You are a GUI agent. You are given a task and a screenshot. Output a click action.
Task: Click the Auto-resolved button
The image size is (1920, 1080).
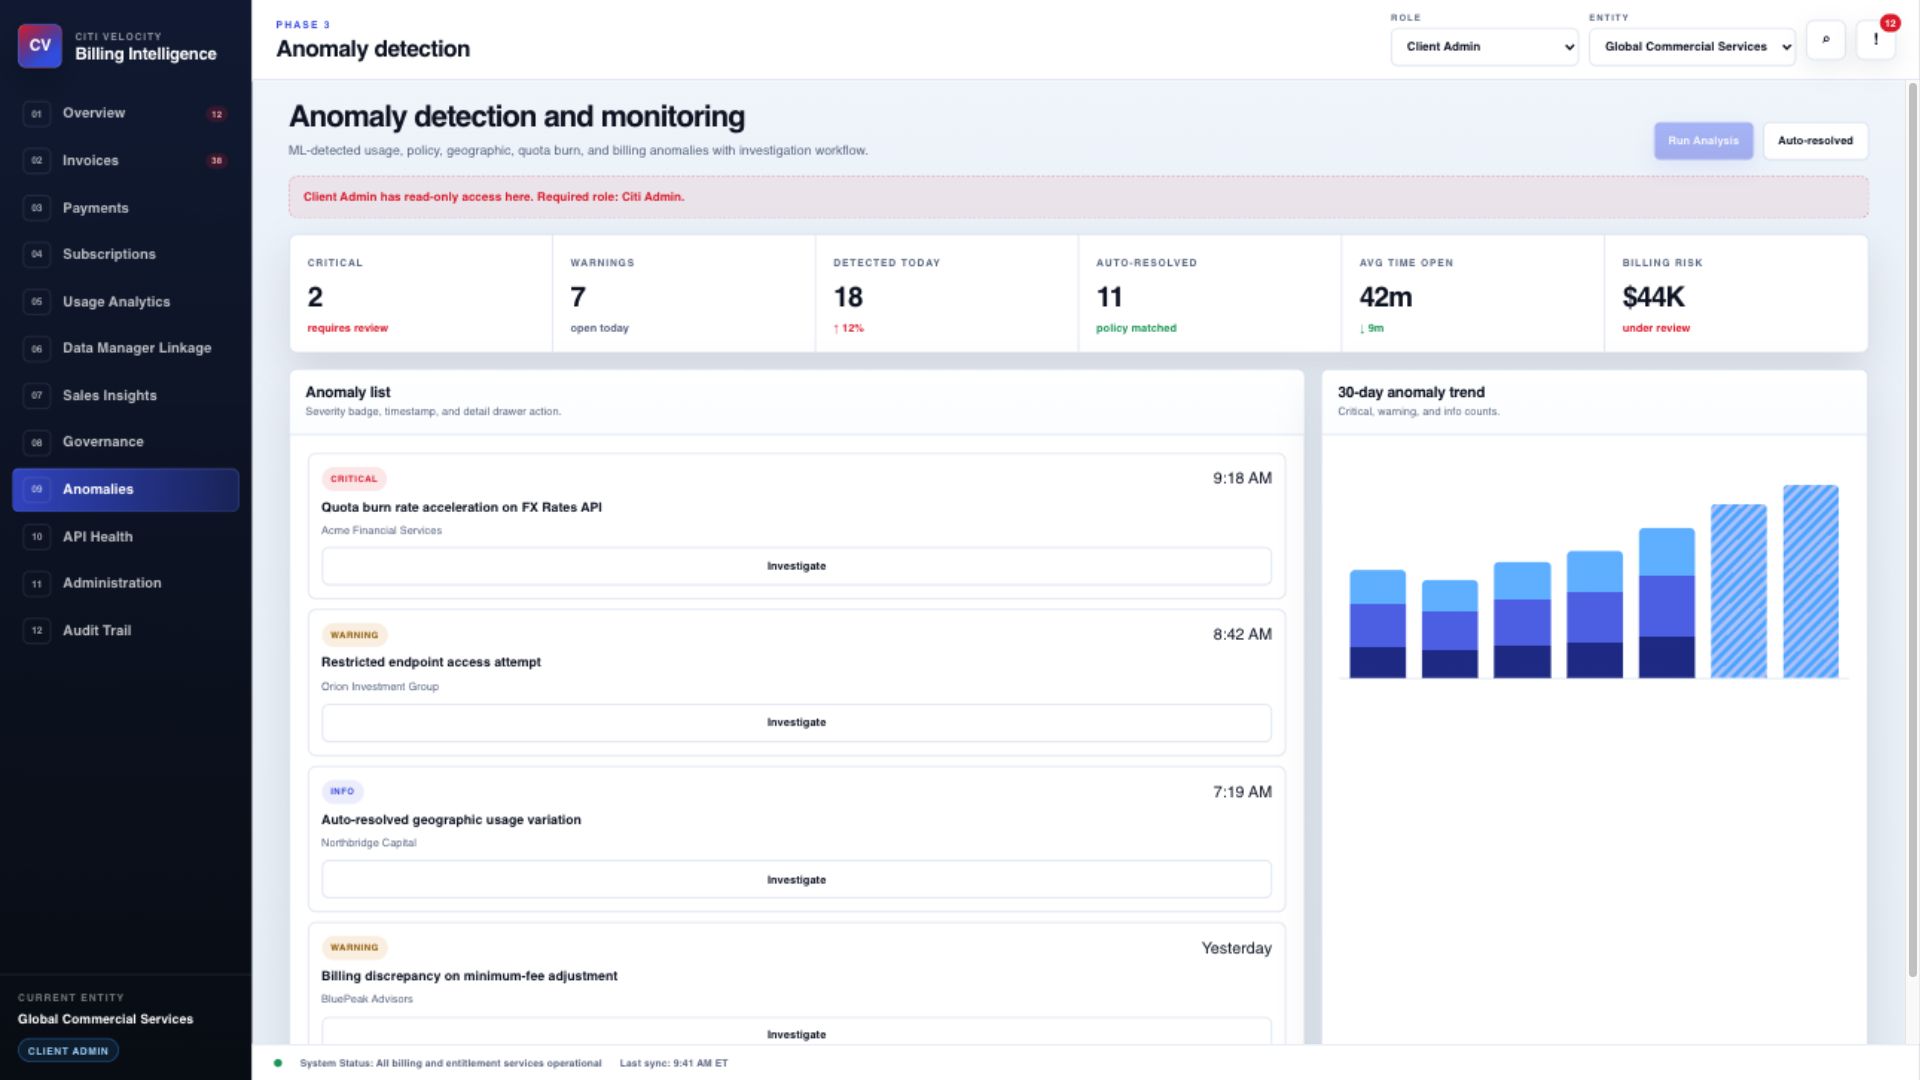[1815, 141]
